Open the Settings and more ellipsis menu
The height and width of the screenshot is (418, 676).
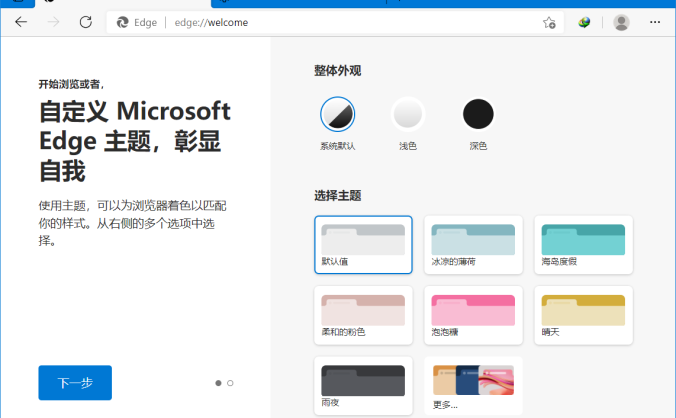tap(655, 22)
